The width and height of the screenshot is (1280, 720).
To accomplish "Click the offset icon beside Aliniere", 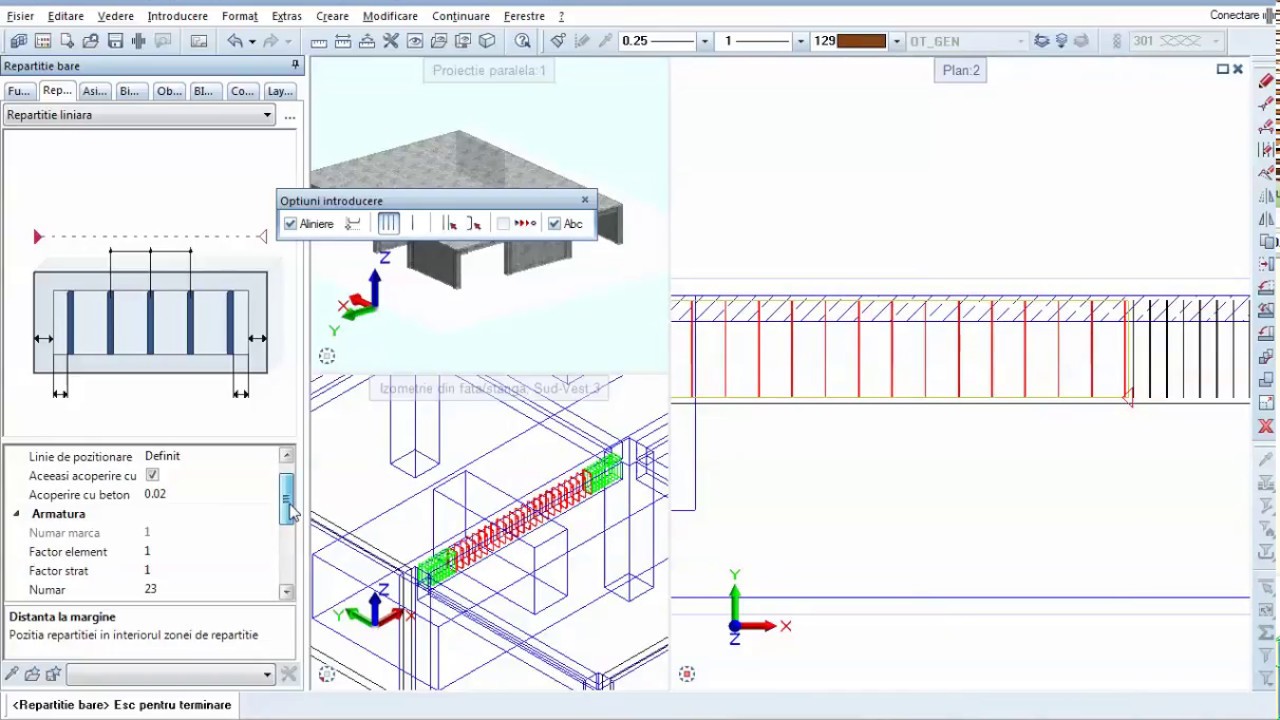I will [353, 224].
